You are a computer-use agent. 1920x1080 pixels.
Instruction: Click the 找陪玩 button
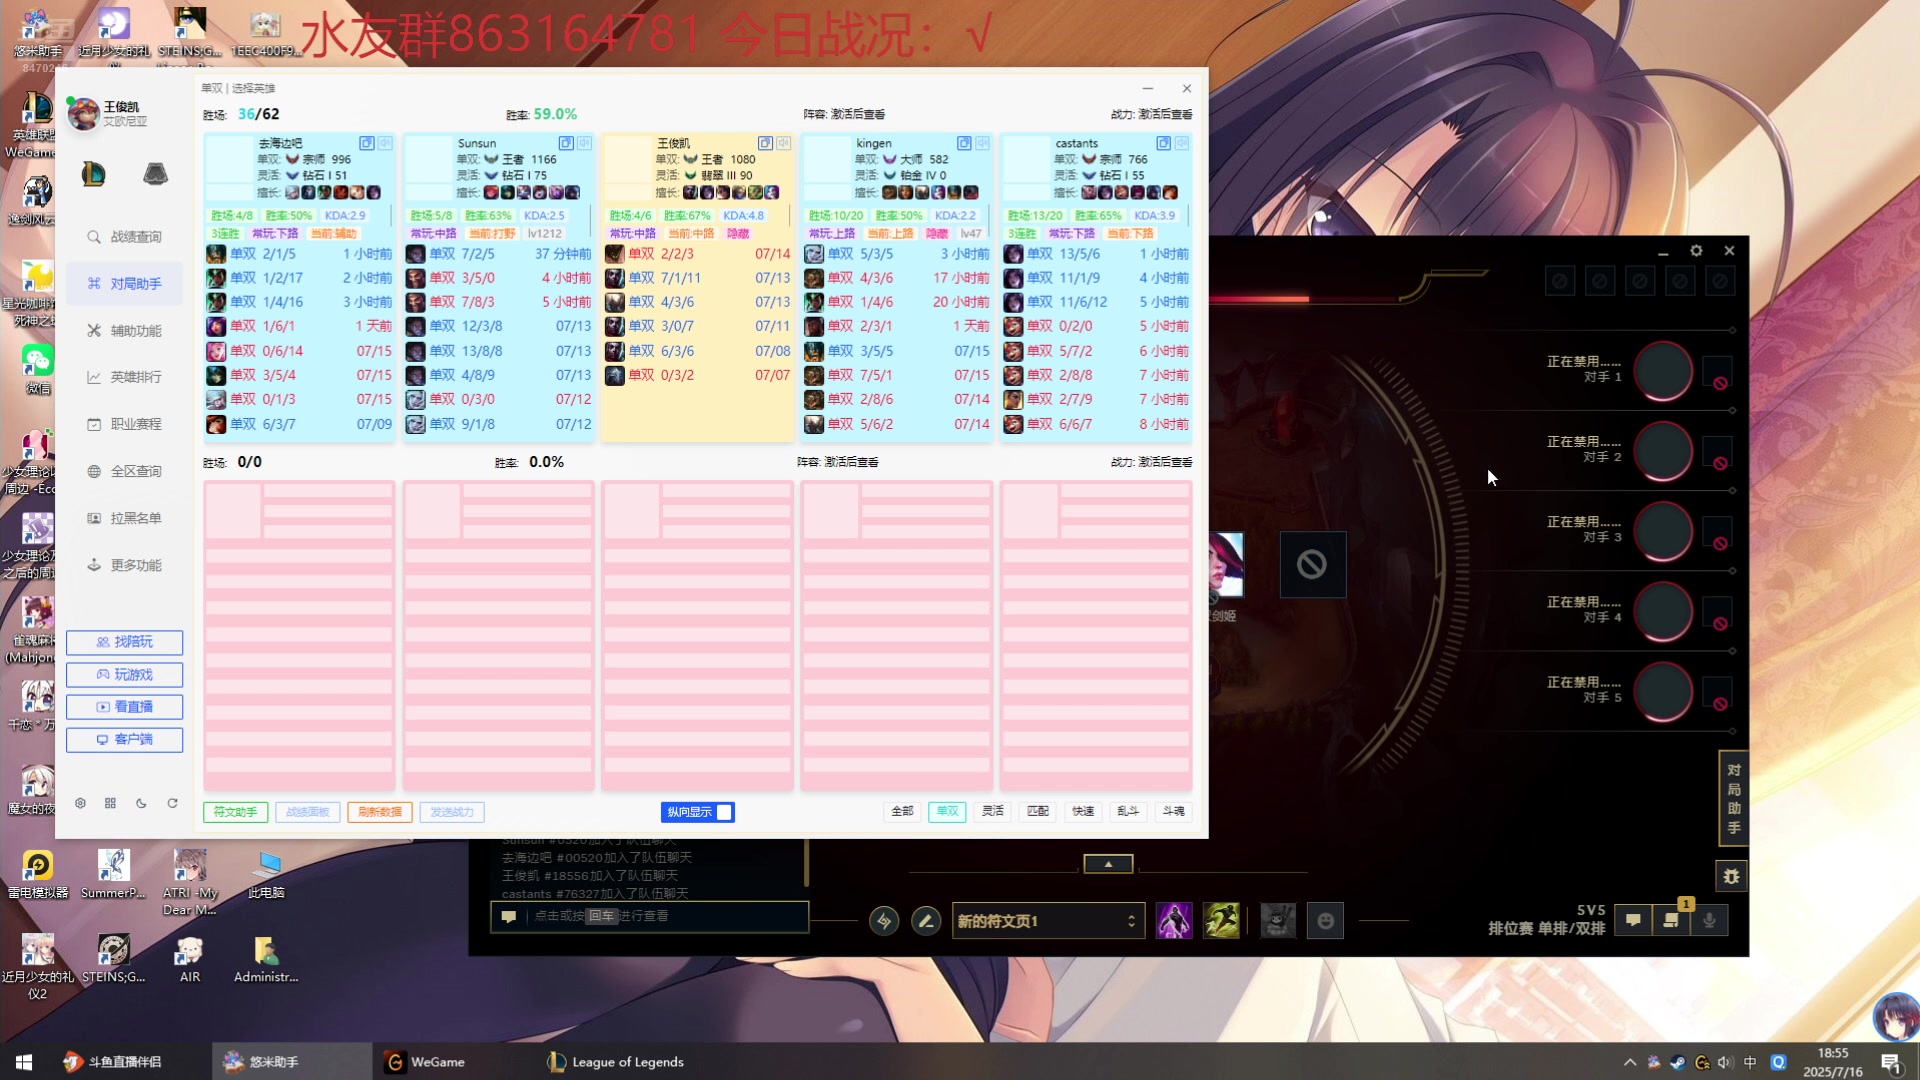pyautogui.click(x=125, y=642)
